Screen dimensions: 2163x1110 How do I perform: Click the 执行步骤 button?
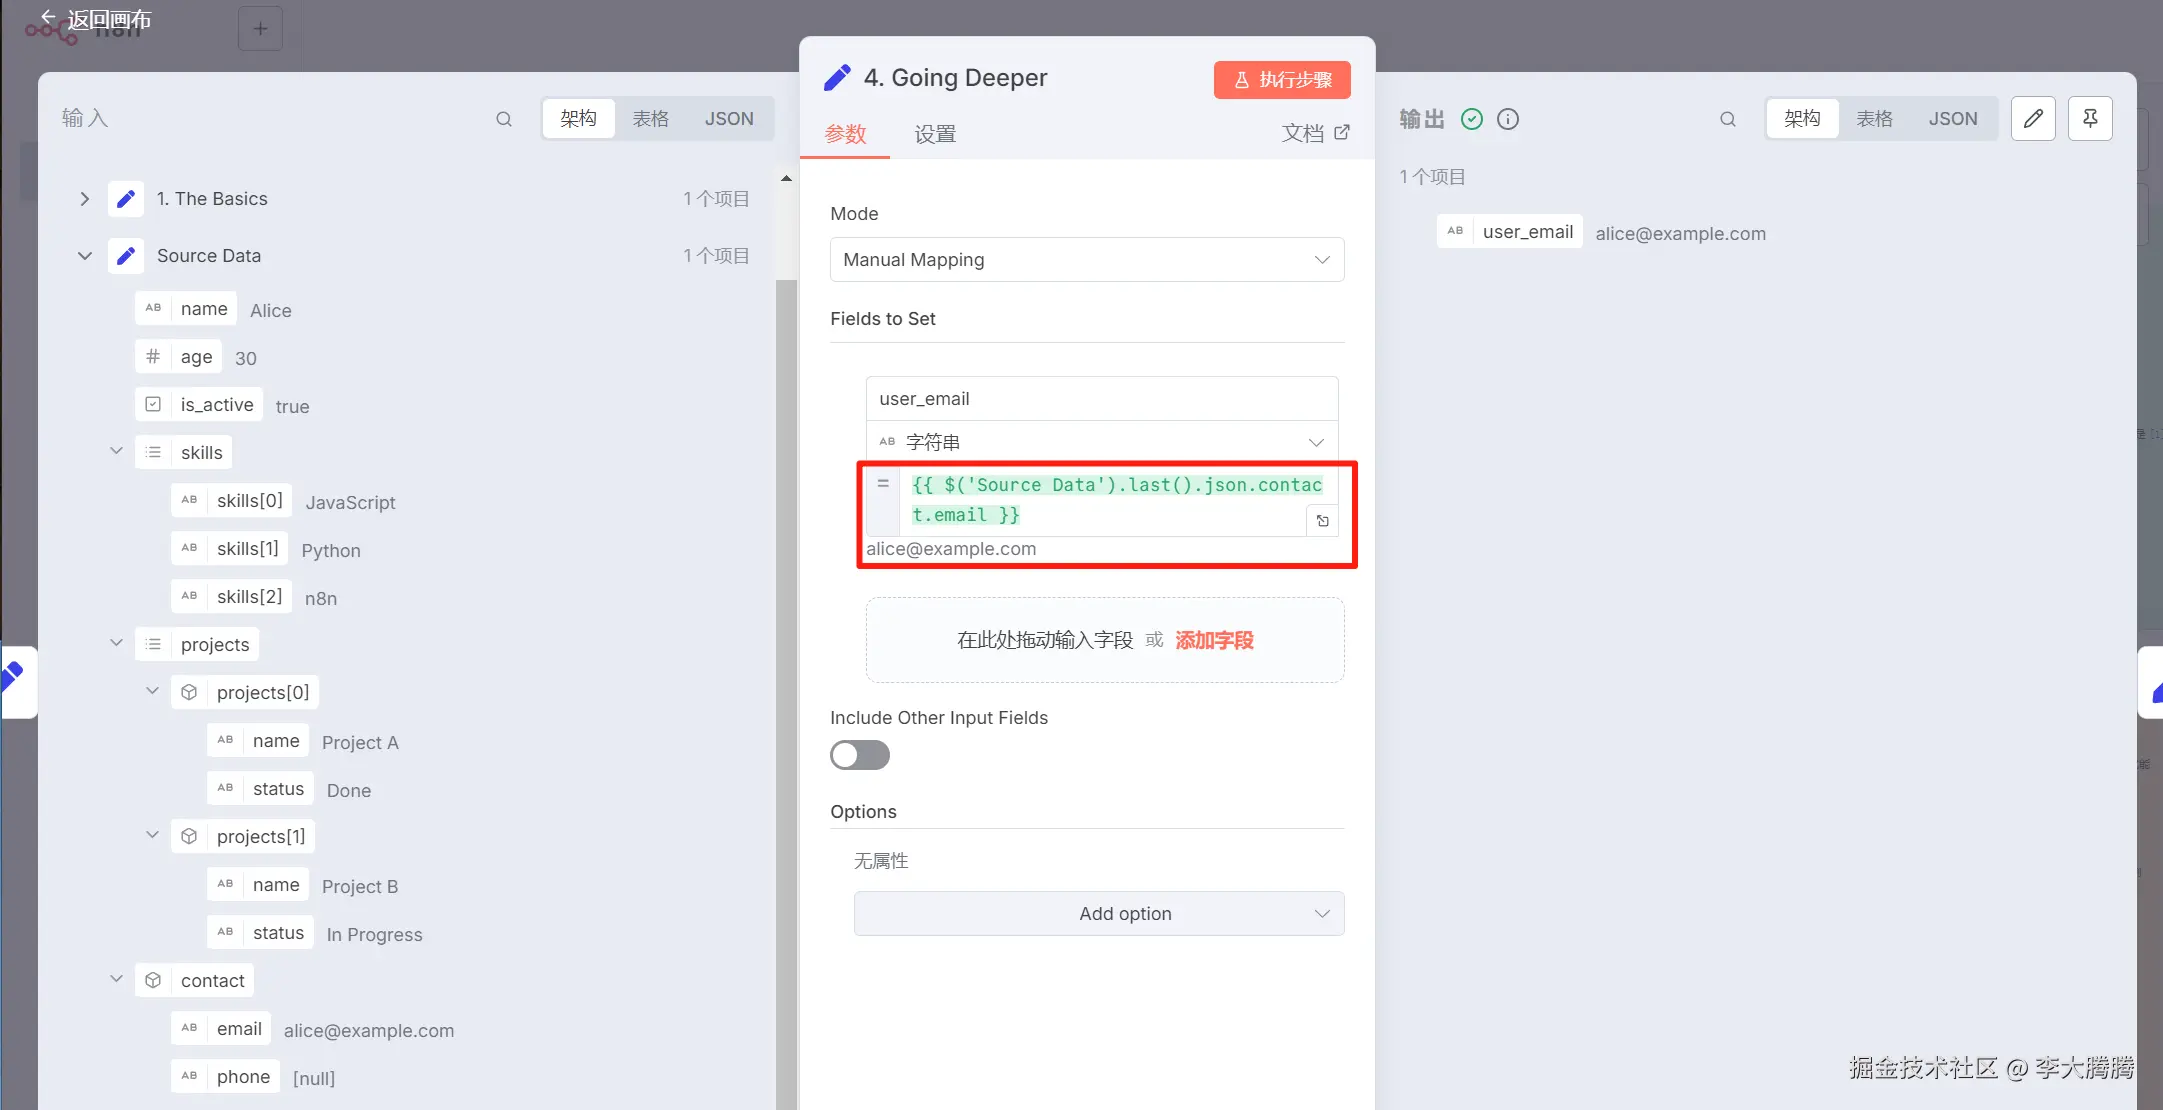[x=1282, y=80]
